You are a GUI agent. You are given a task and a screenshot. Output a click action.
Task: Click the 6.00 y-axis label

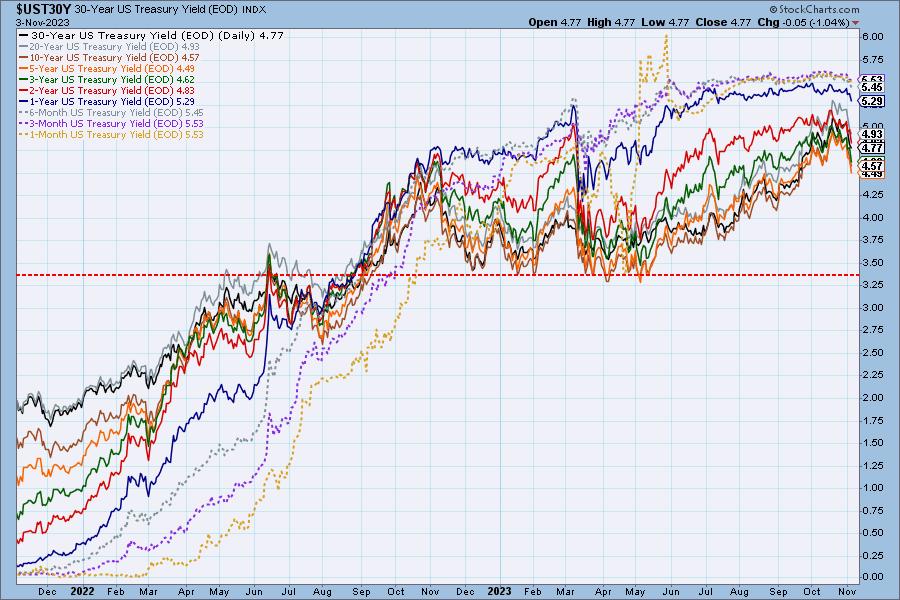click(872, 36)
